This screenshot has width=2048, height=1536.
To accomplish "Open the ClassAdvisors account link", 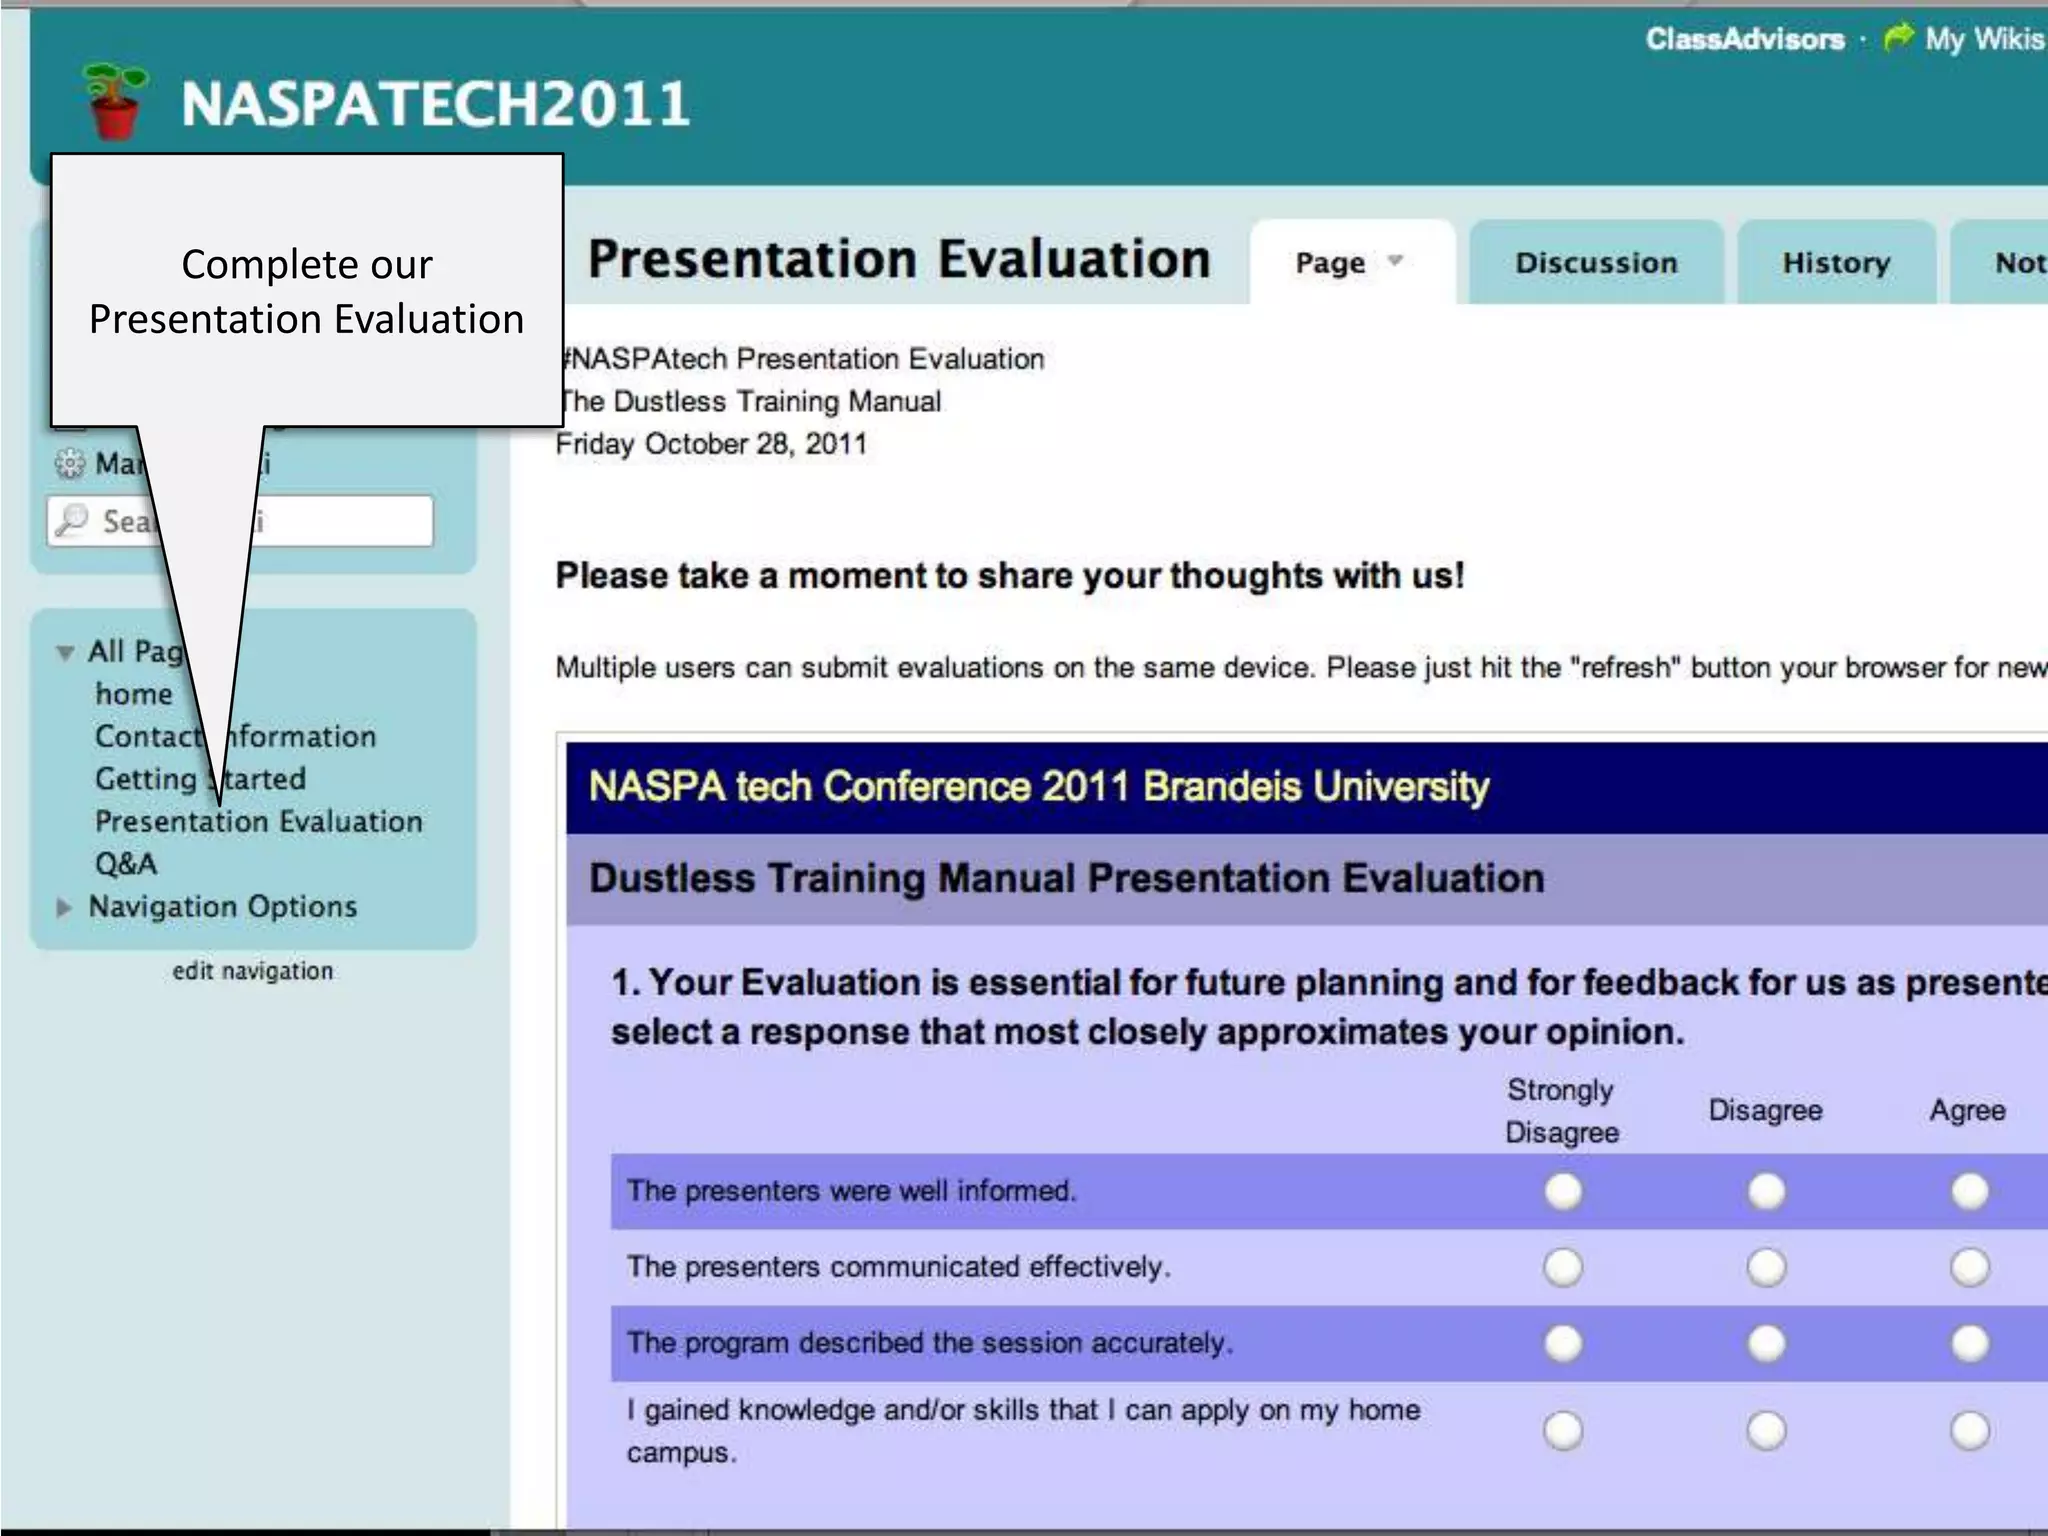I will coord(1745,39).
